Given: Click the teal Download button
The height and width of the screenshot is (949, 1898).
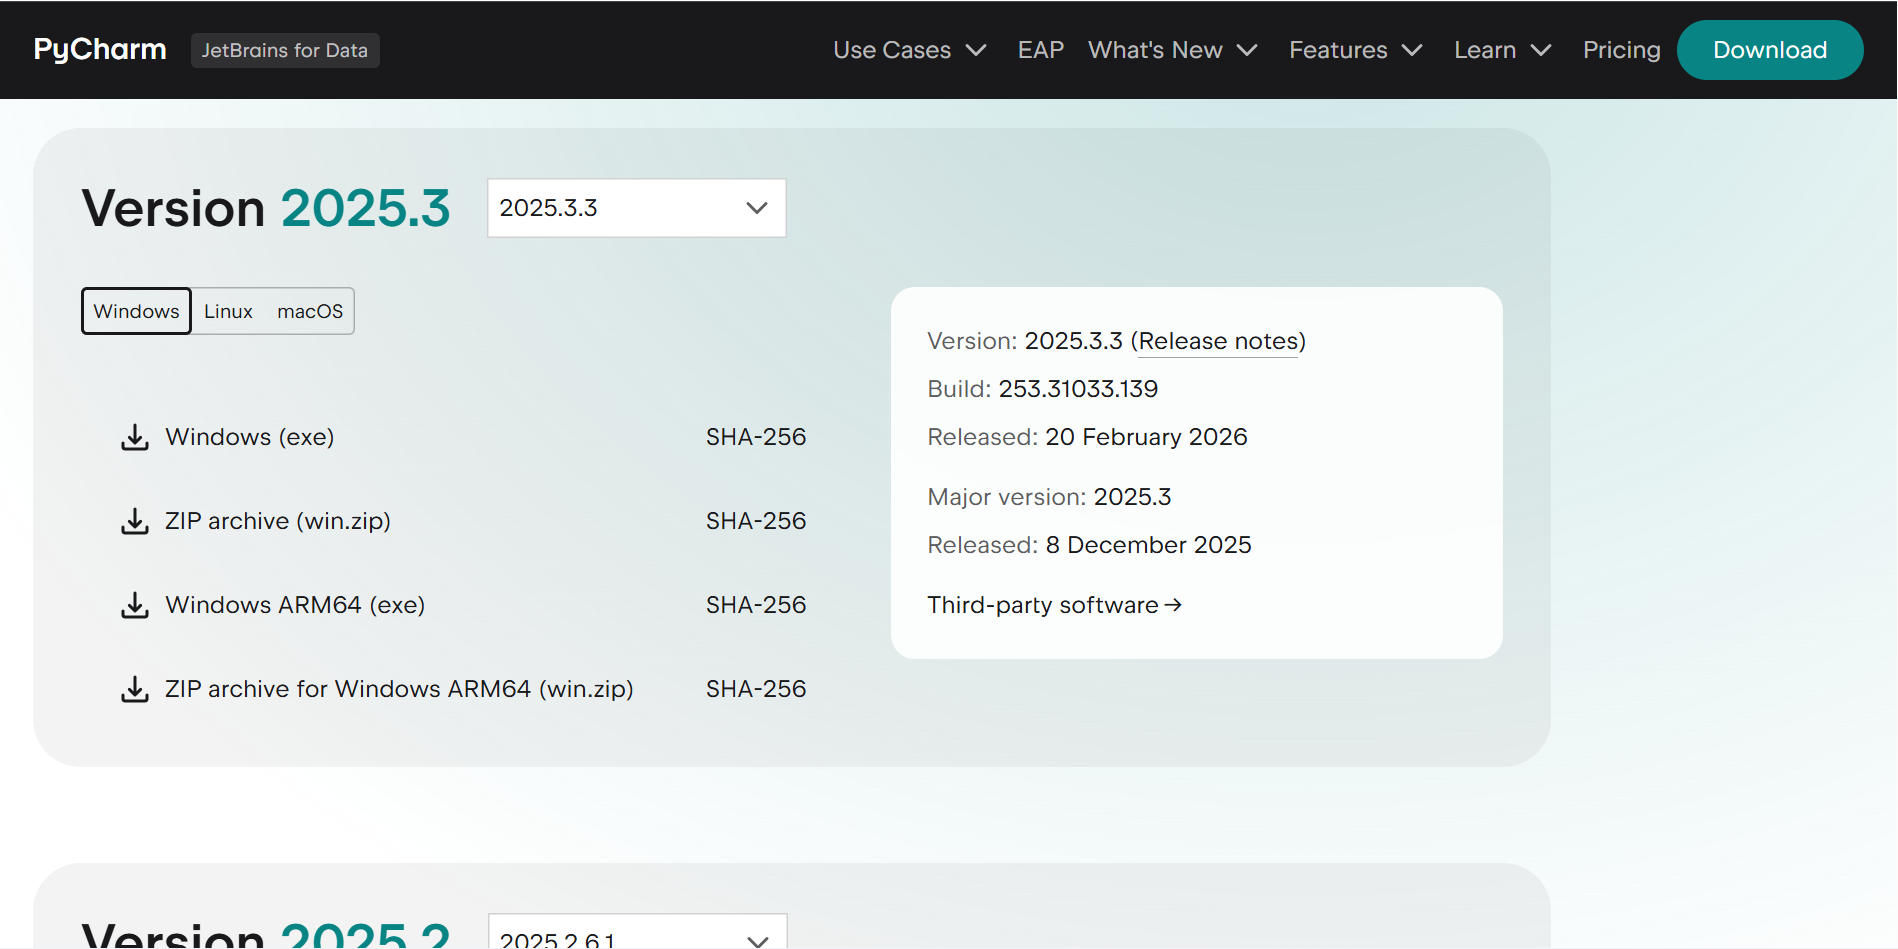Looking at the screenshot, I should (1770, 50).
